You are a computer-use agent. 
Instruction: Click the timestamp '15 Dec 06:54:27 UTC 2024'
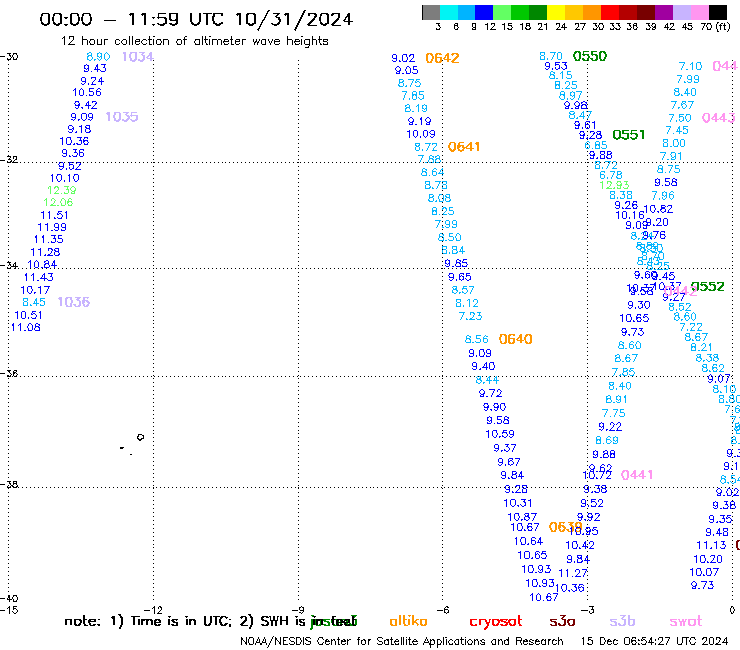pos(655,641)
